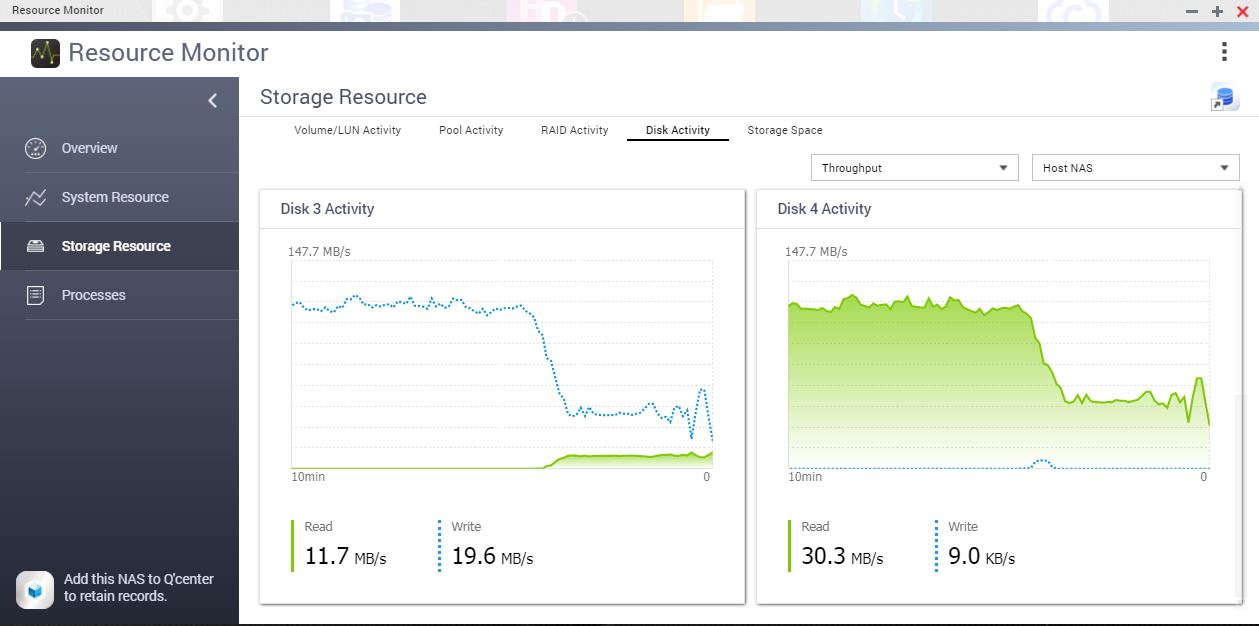The width and height of the screenshot is (1259, 626).
Task: Open the Host NAS dropdown
Action: (x=1136, y=168)
